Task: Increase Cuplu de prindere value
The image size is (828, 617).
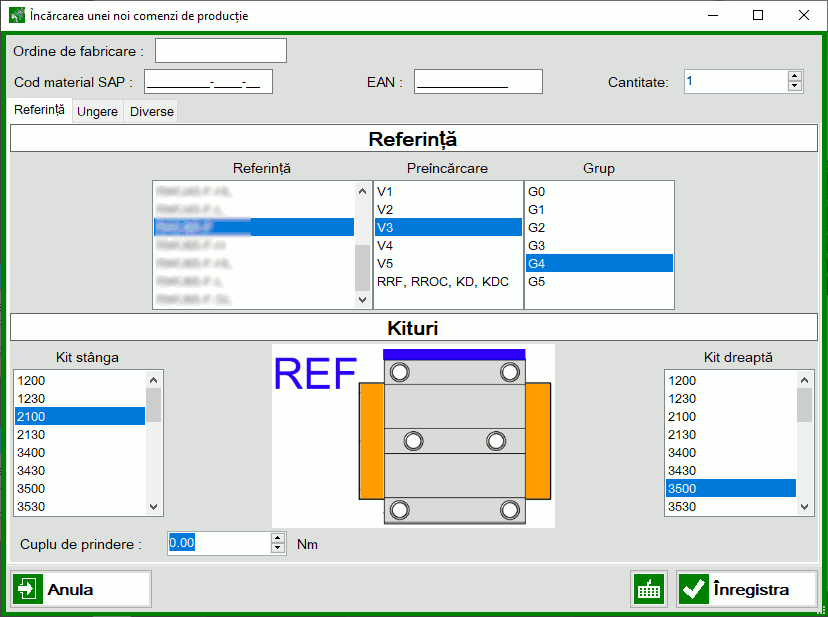Action: (278, 538)
